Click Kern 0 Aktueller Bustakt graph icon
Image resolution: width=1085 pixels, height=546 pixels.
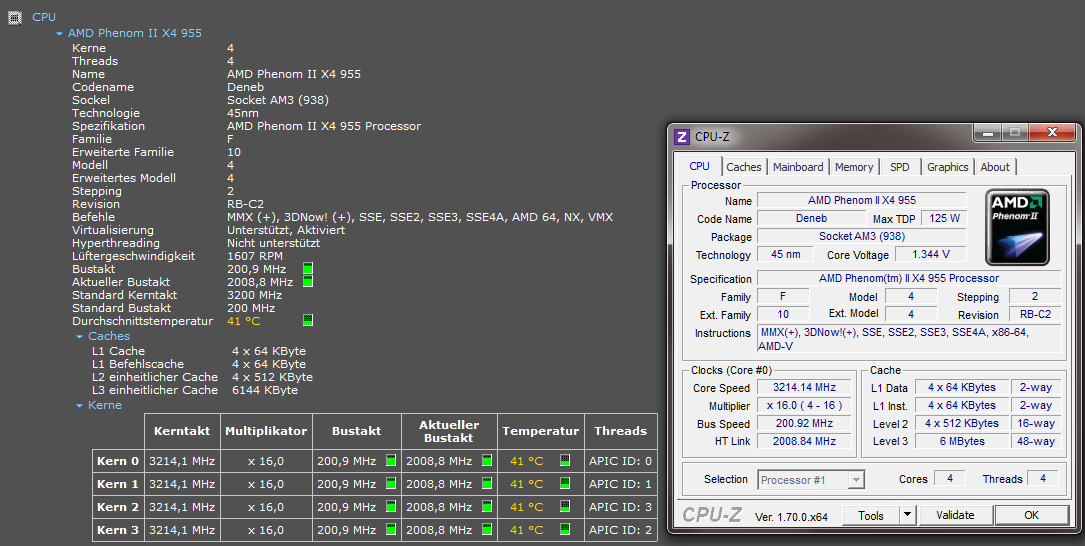point(487,460)
